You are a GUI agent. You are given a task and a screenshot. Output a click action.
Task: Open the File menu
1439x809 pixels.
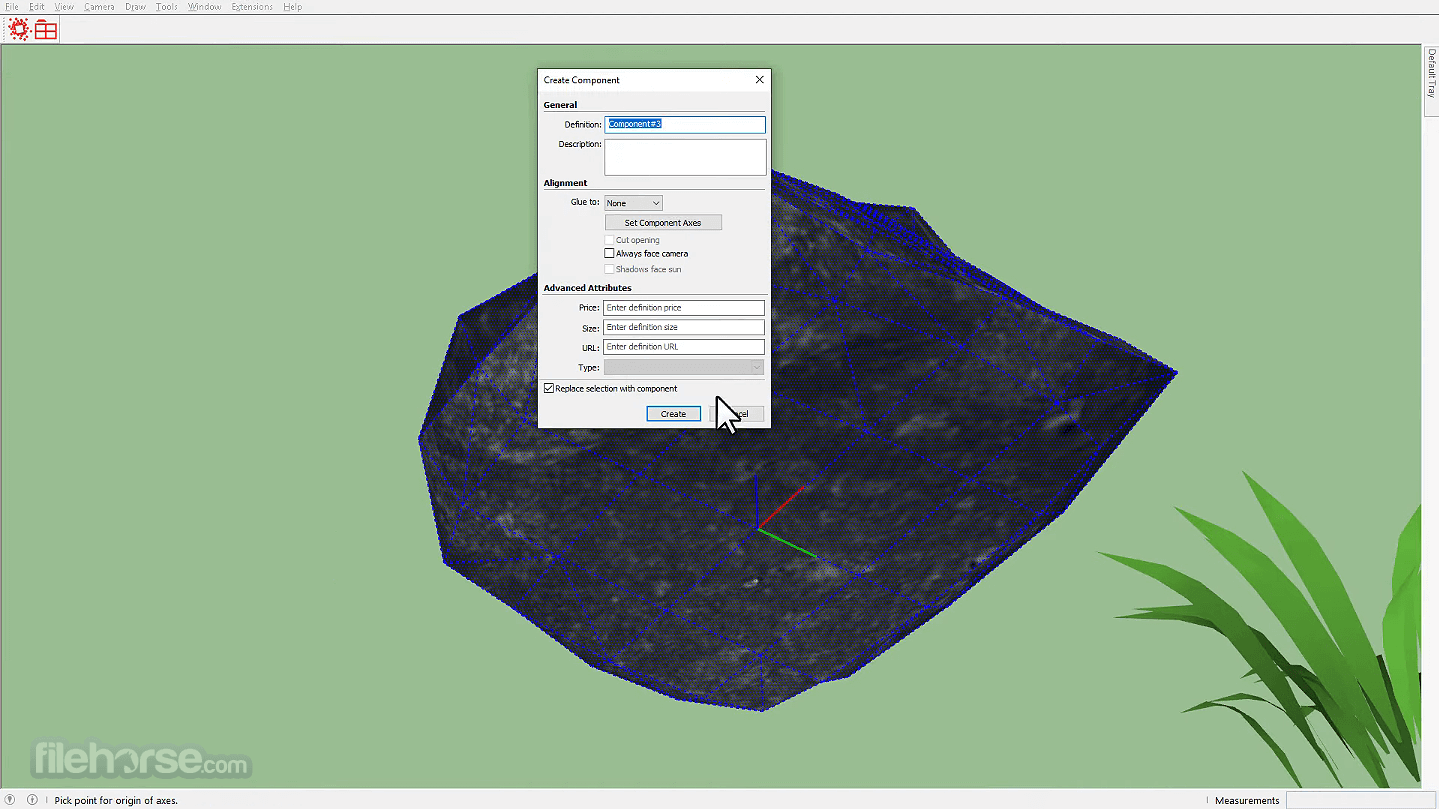point(12,7)
